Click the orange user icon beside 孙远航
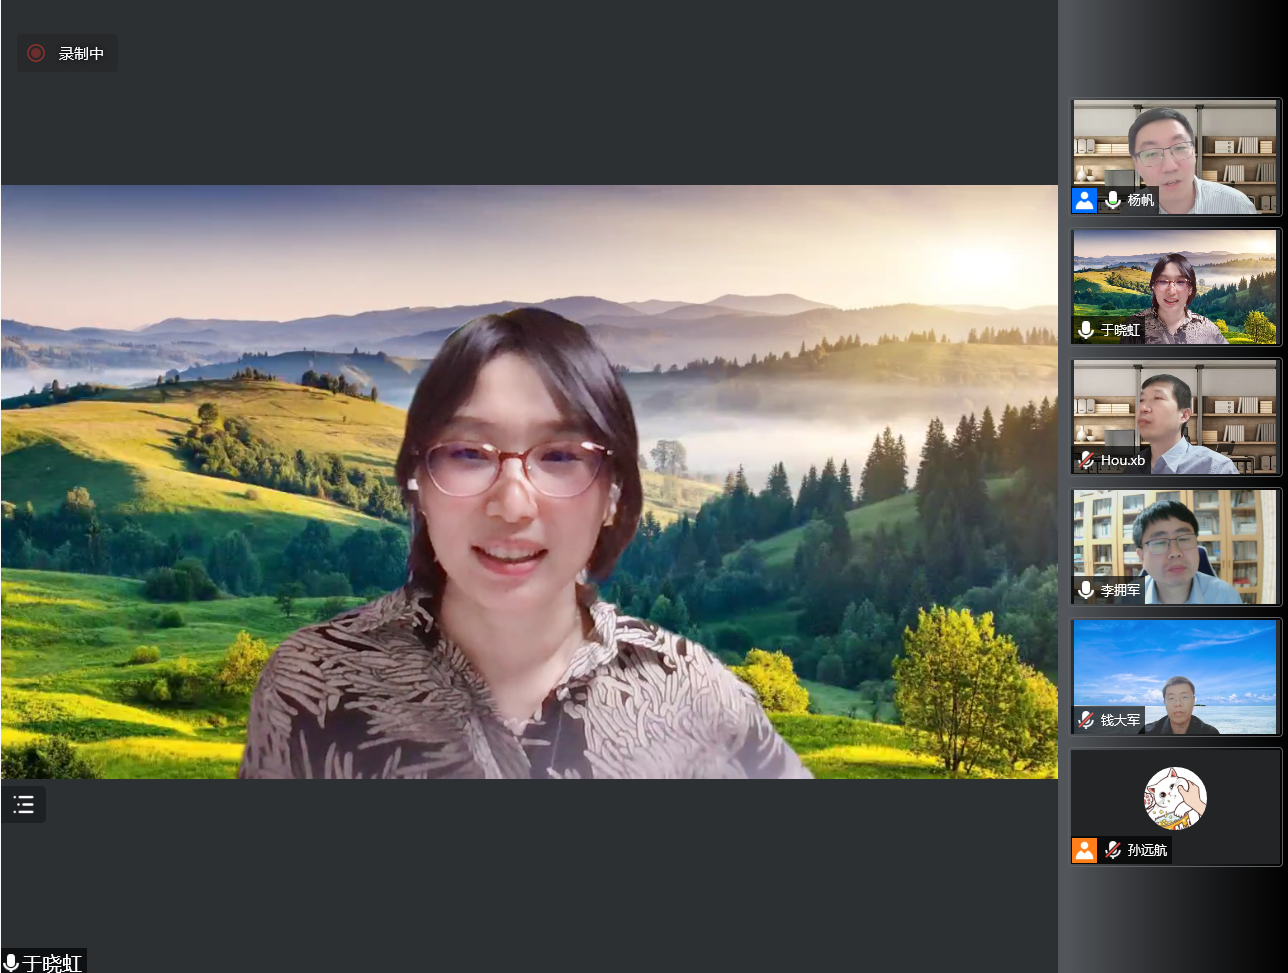The image size is (1288, 973). click(1084, 850)
